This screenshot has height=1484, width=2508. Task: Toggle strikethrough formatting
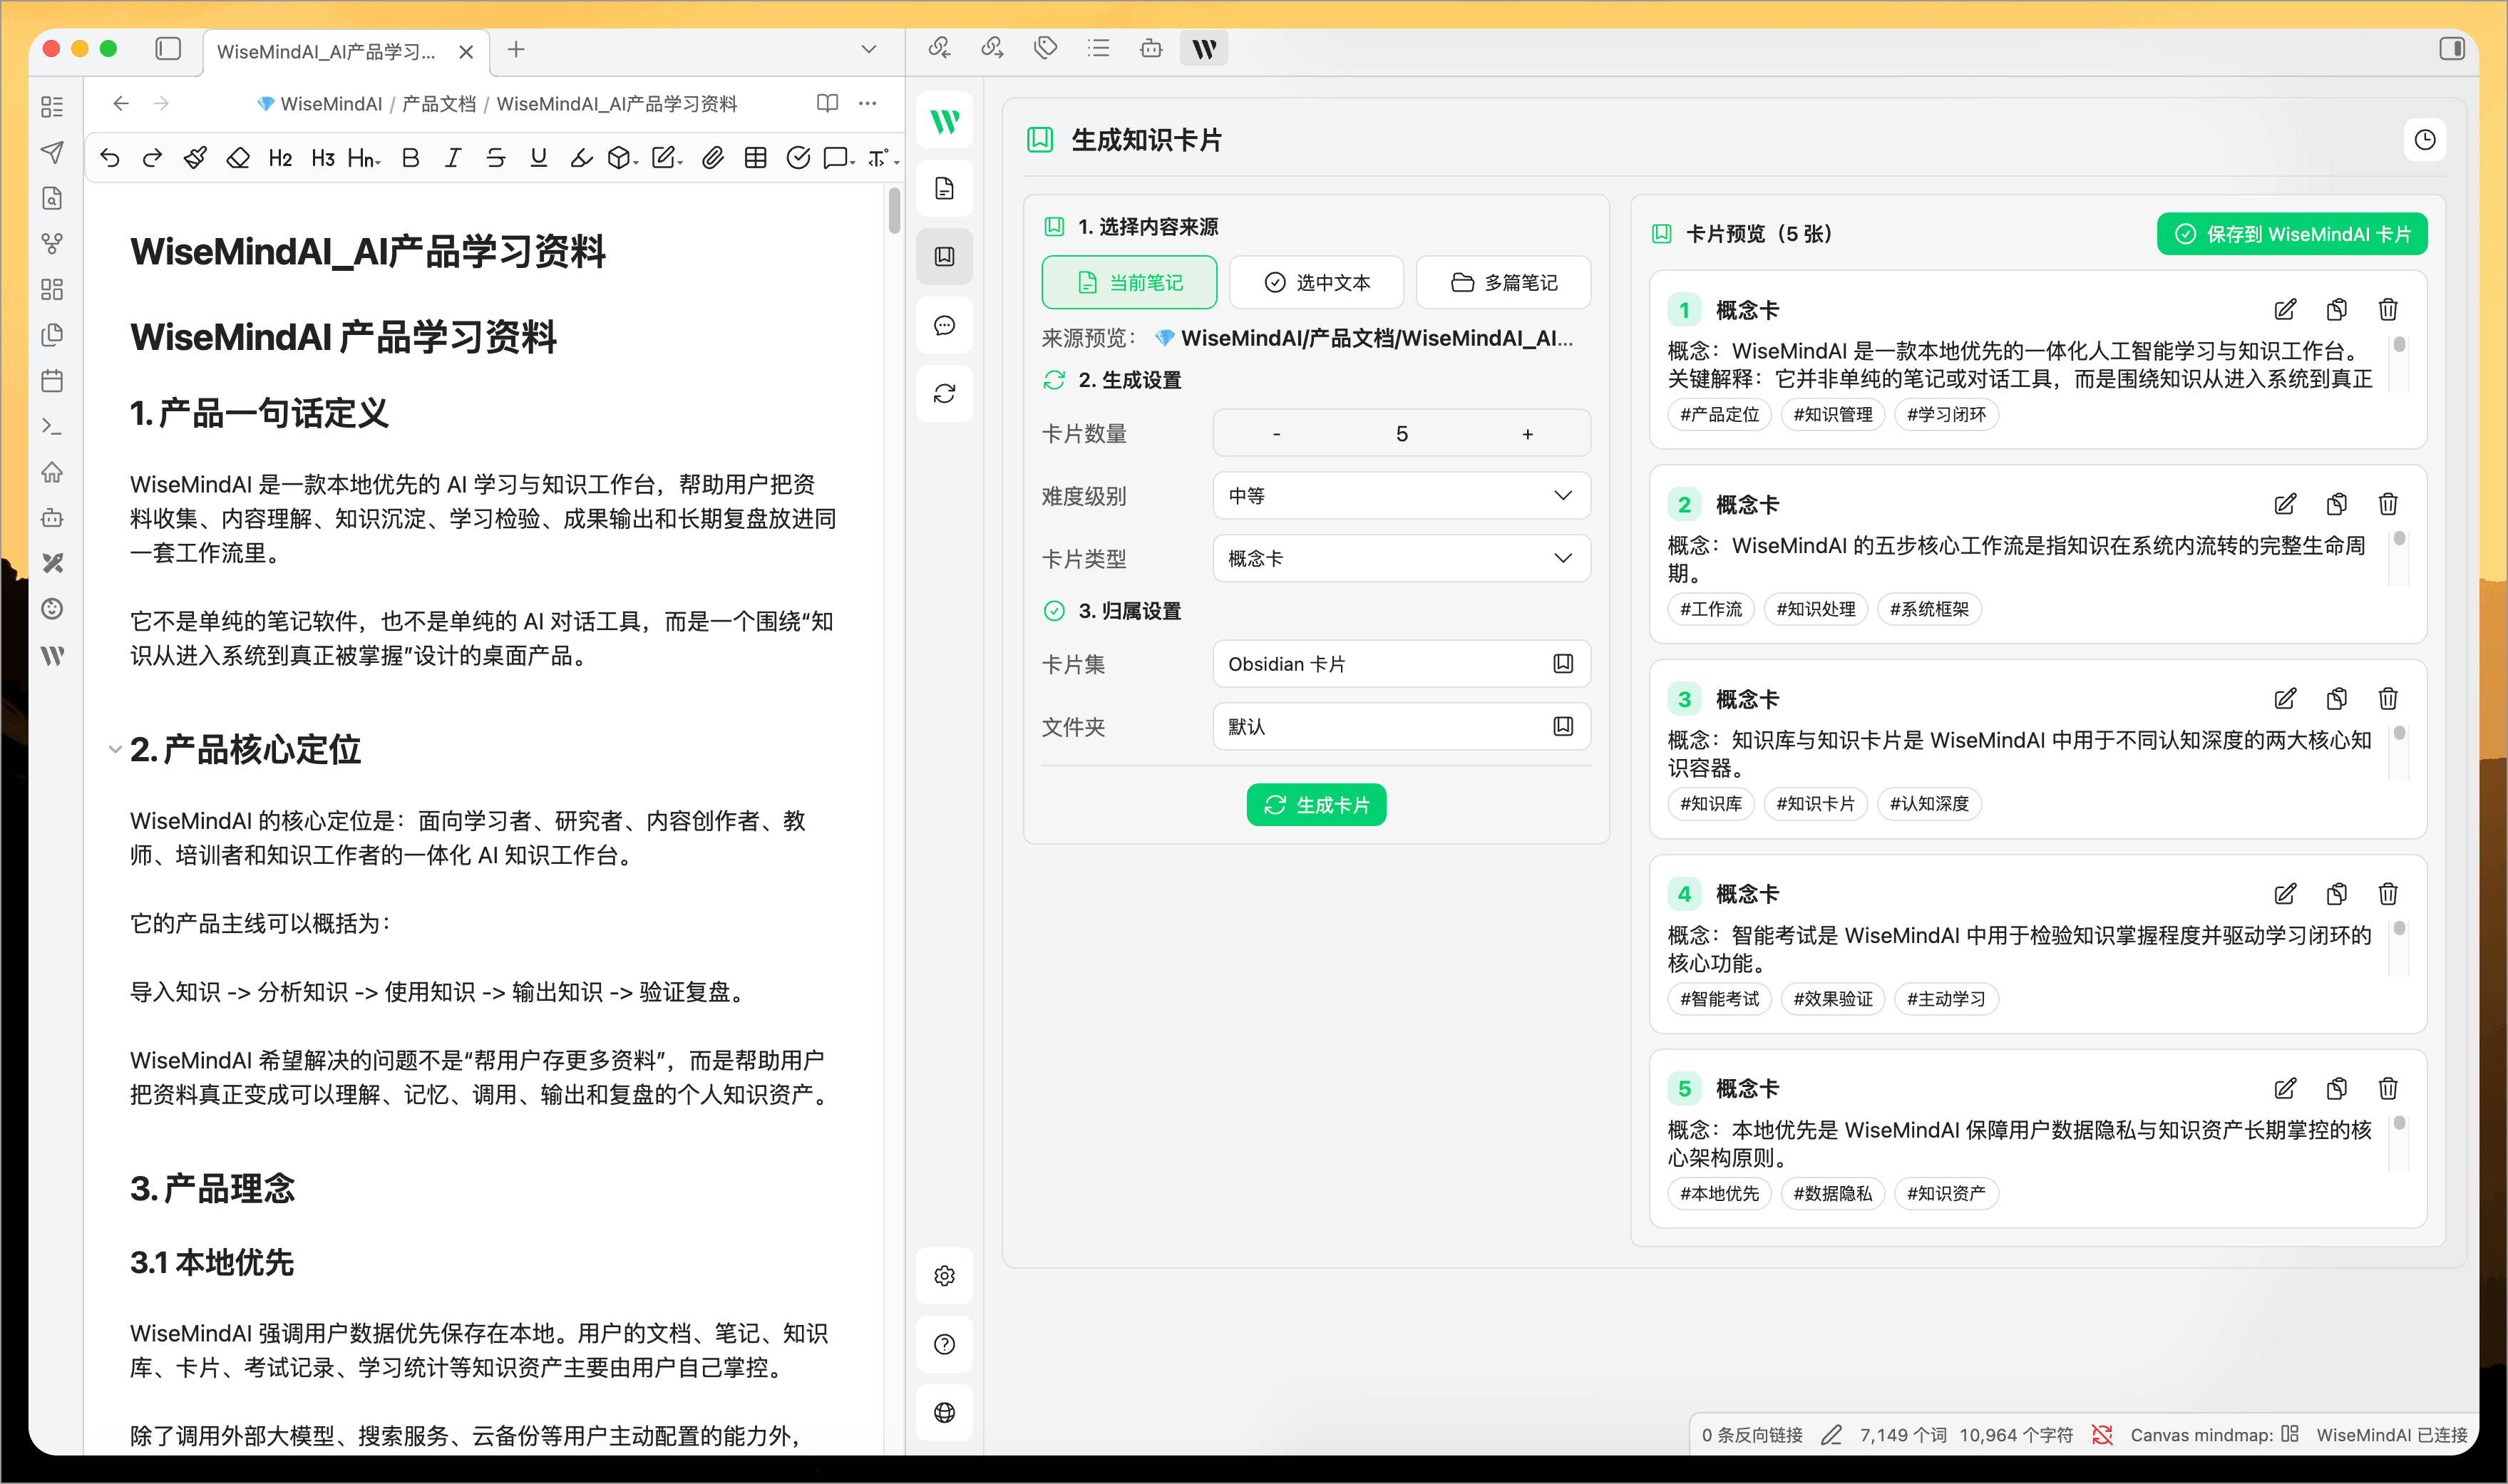[496, 158]
